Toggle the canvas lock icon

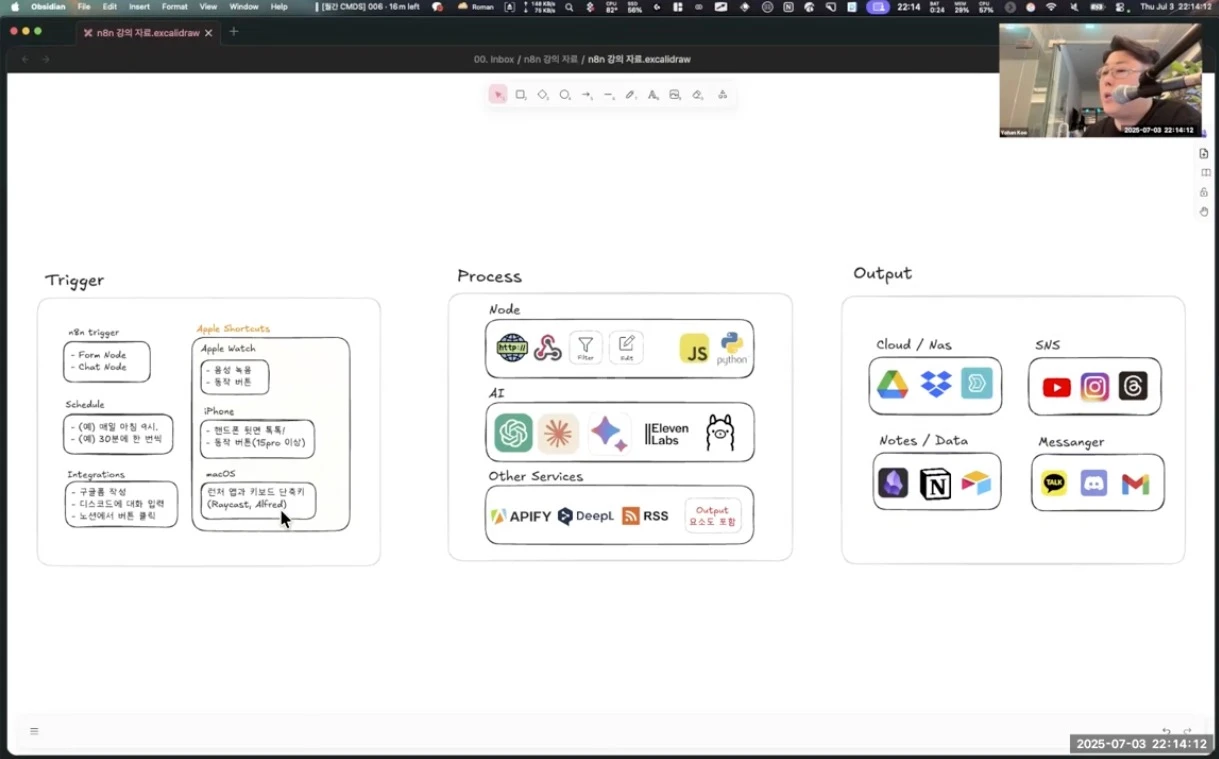coord(1204,192)
